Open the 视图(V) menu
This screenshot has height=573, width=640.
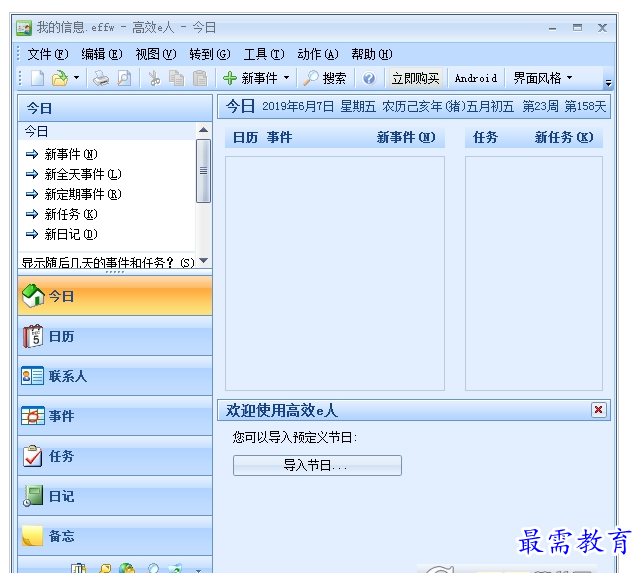(x=156, y=54)
